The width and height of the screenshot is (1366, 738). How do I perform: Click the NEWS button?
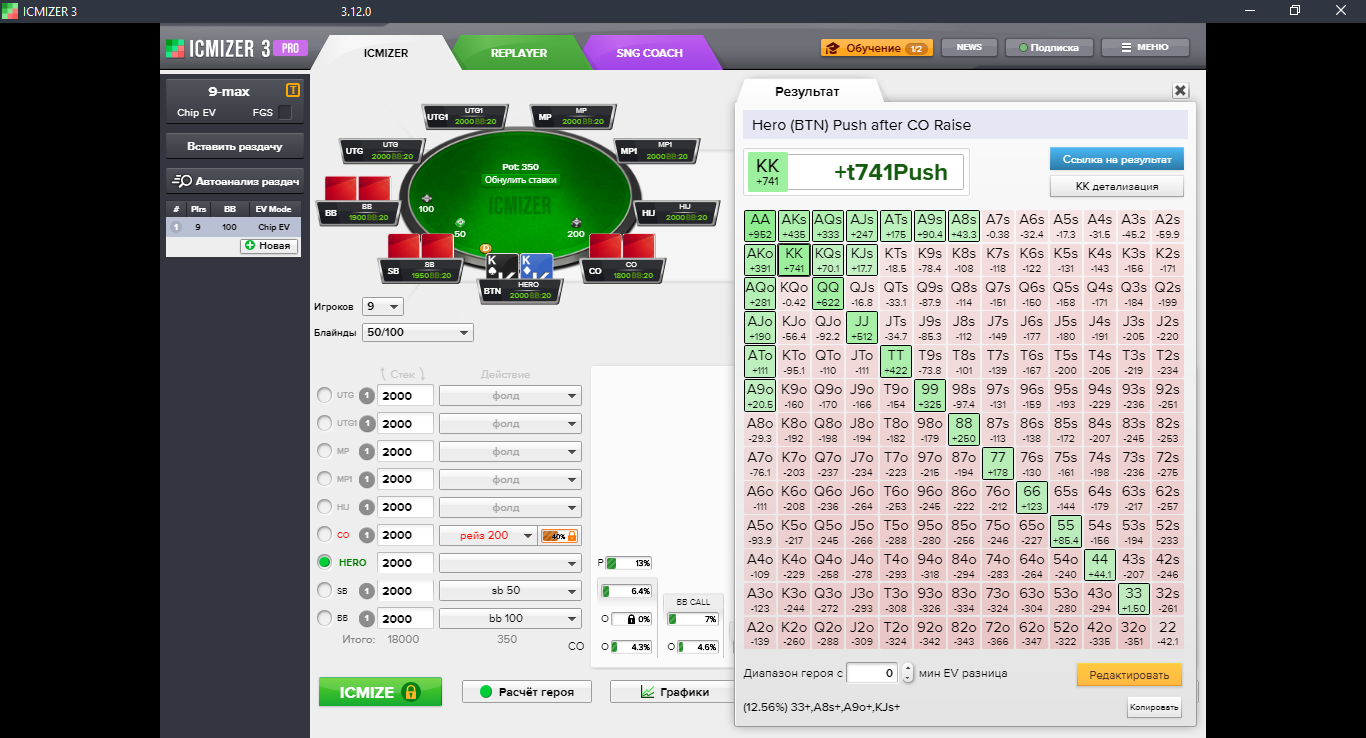click(x=968, y=47)
